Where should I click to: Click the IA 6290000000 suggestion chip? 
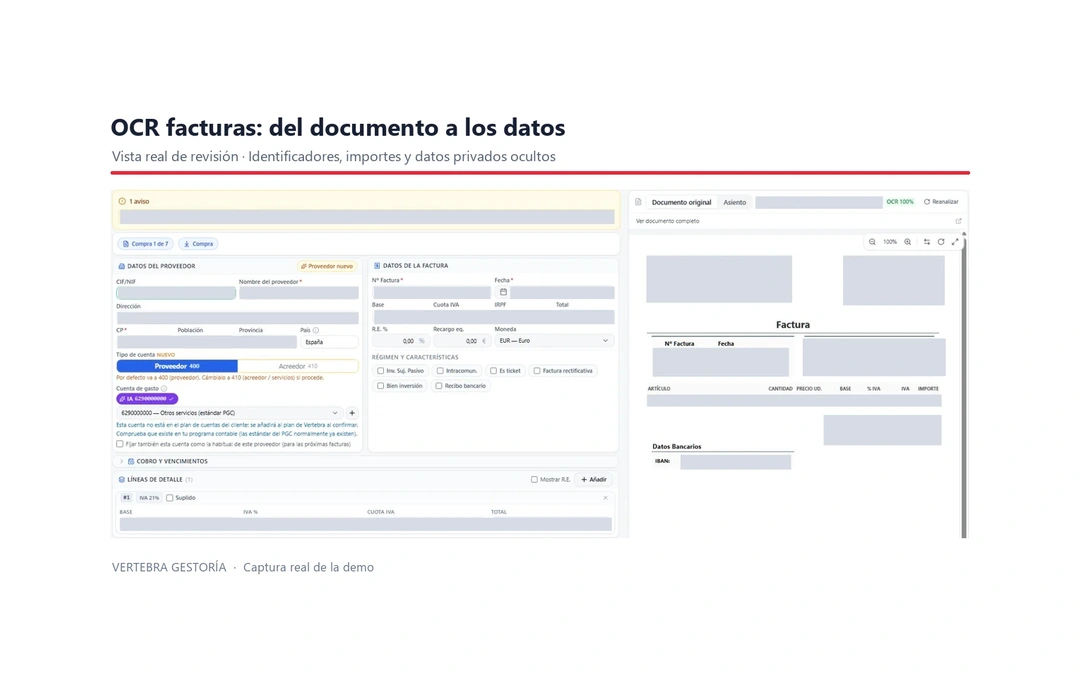[147, 399]
